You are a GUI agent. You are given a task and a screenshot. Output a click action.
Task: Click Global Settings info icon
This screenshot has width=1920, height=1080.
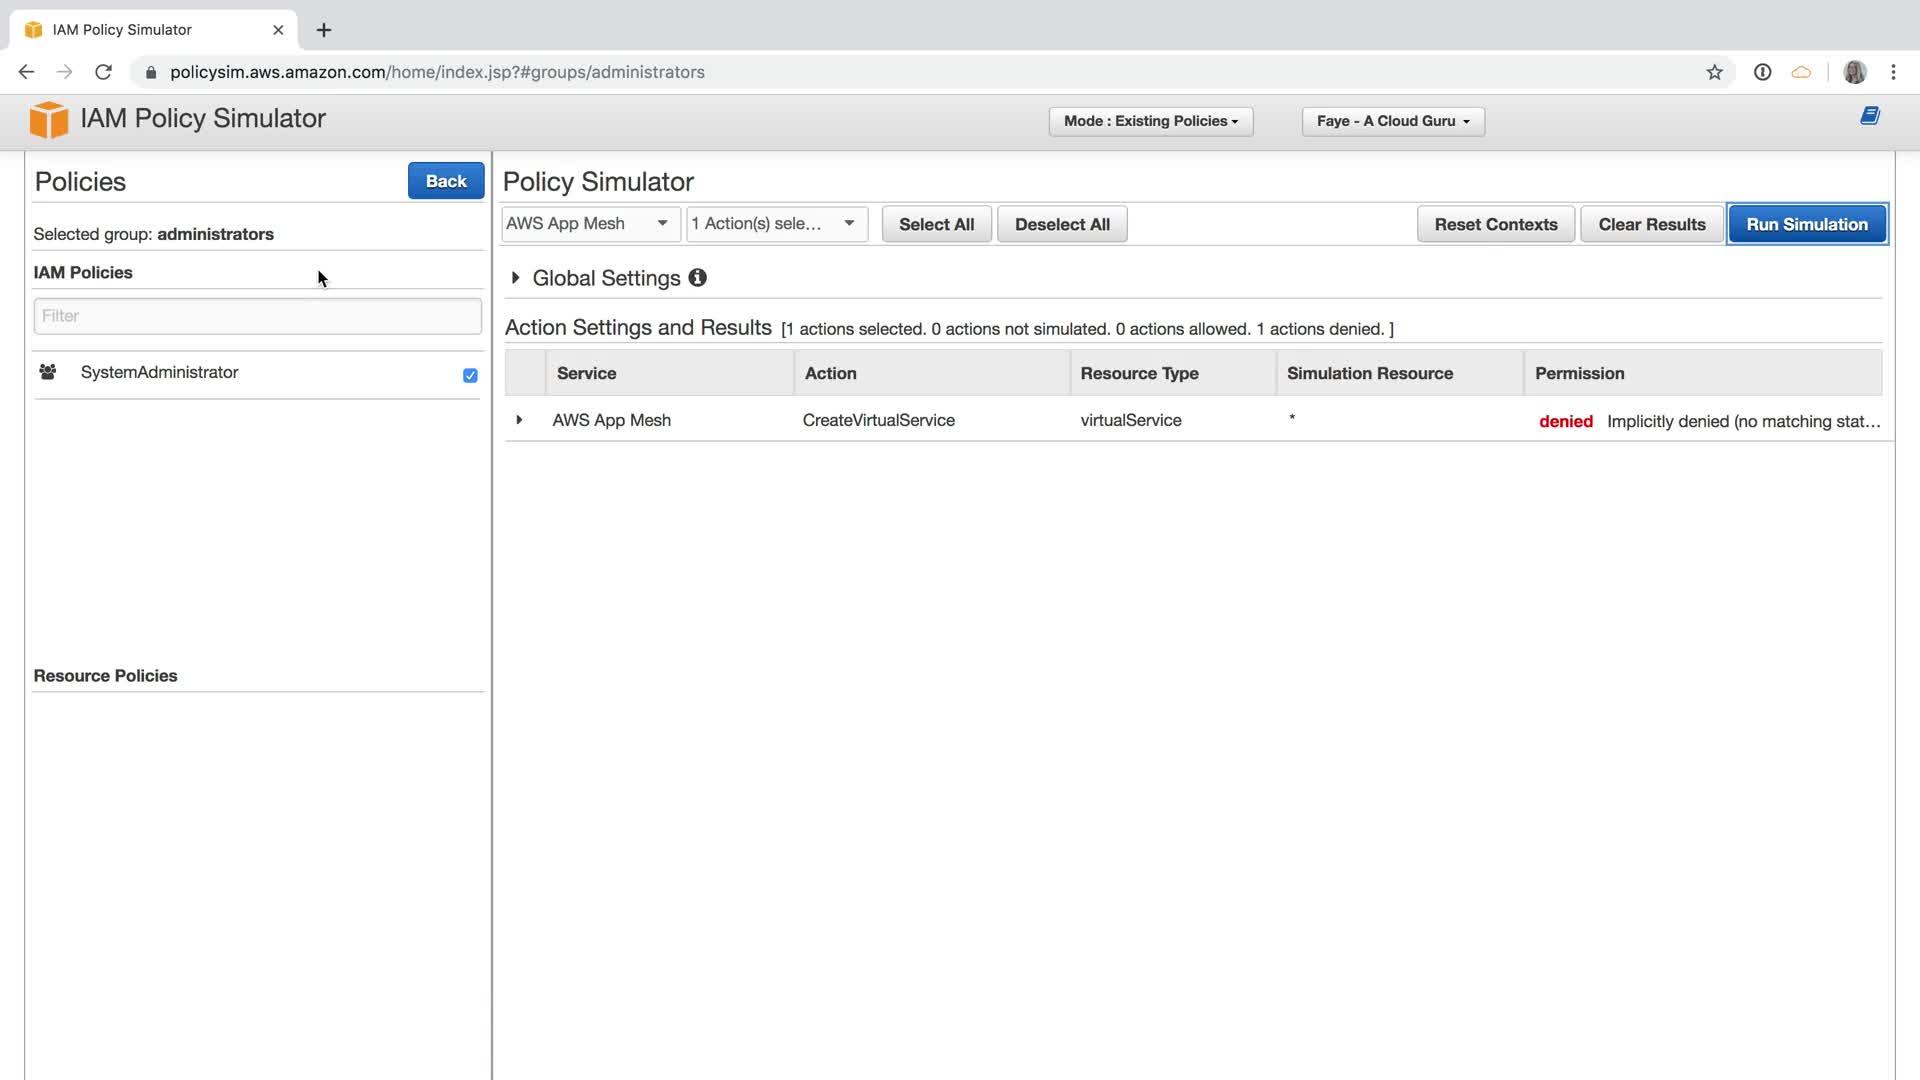point(698,278)
